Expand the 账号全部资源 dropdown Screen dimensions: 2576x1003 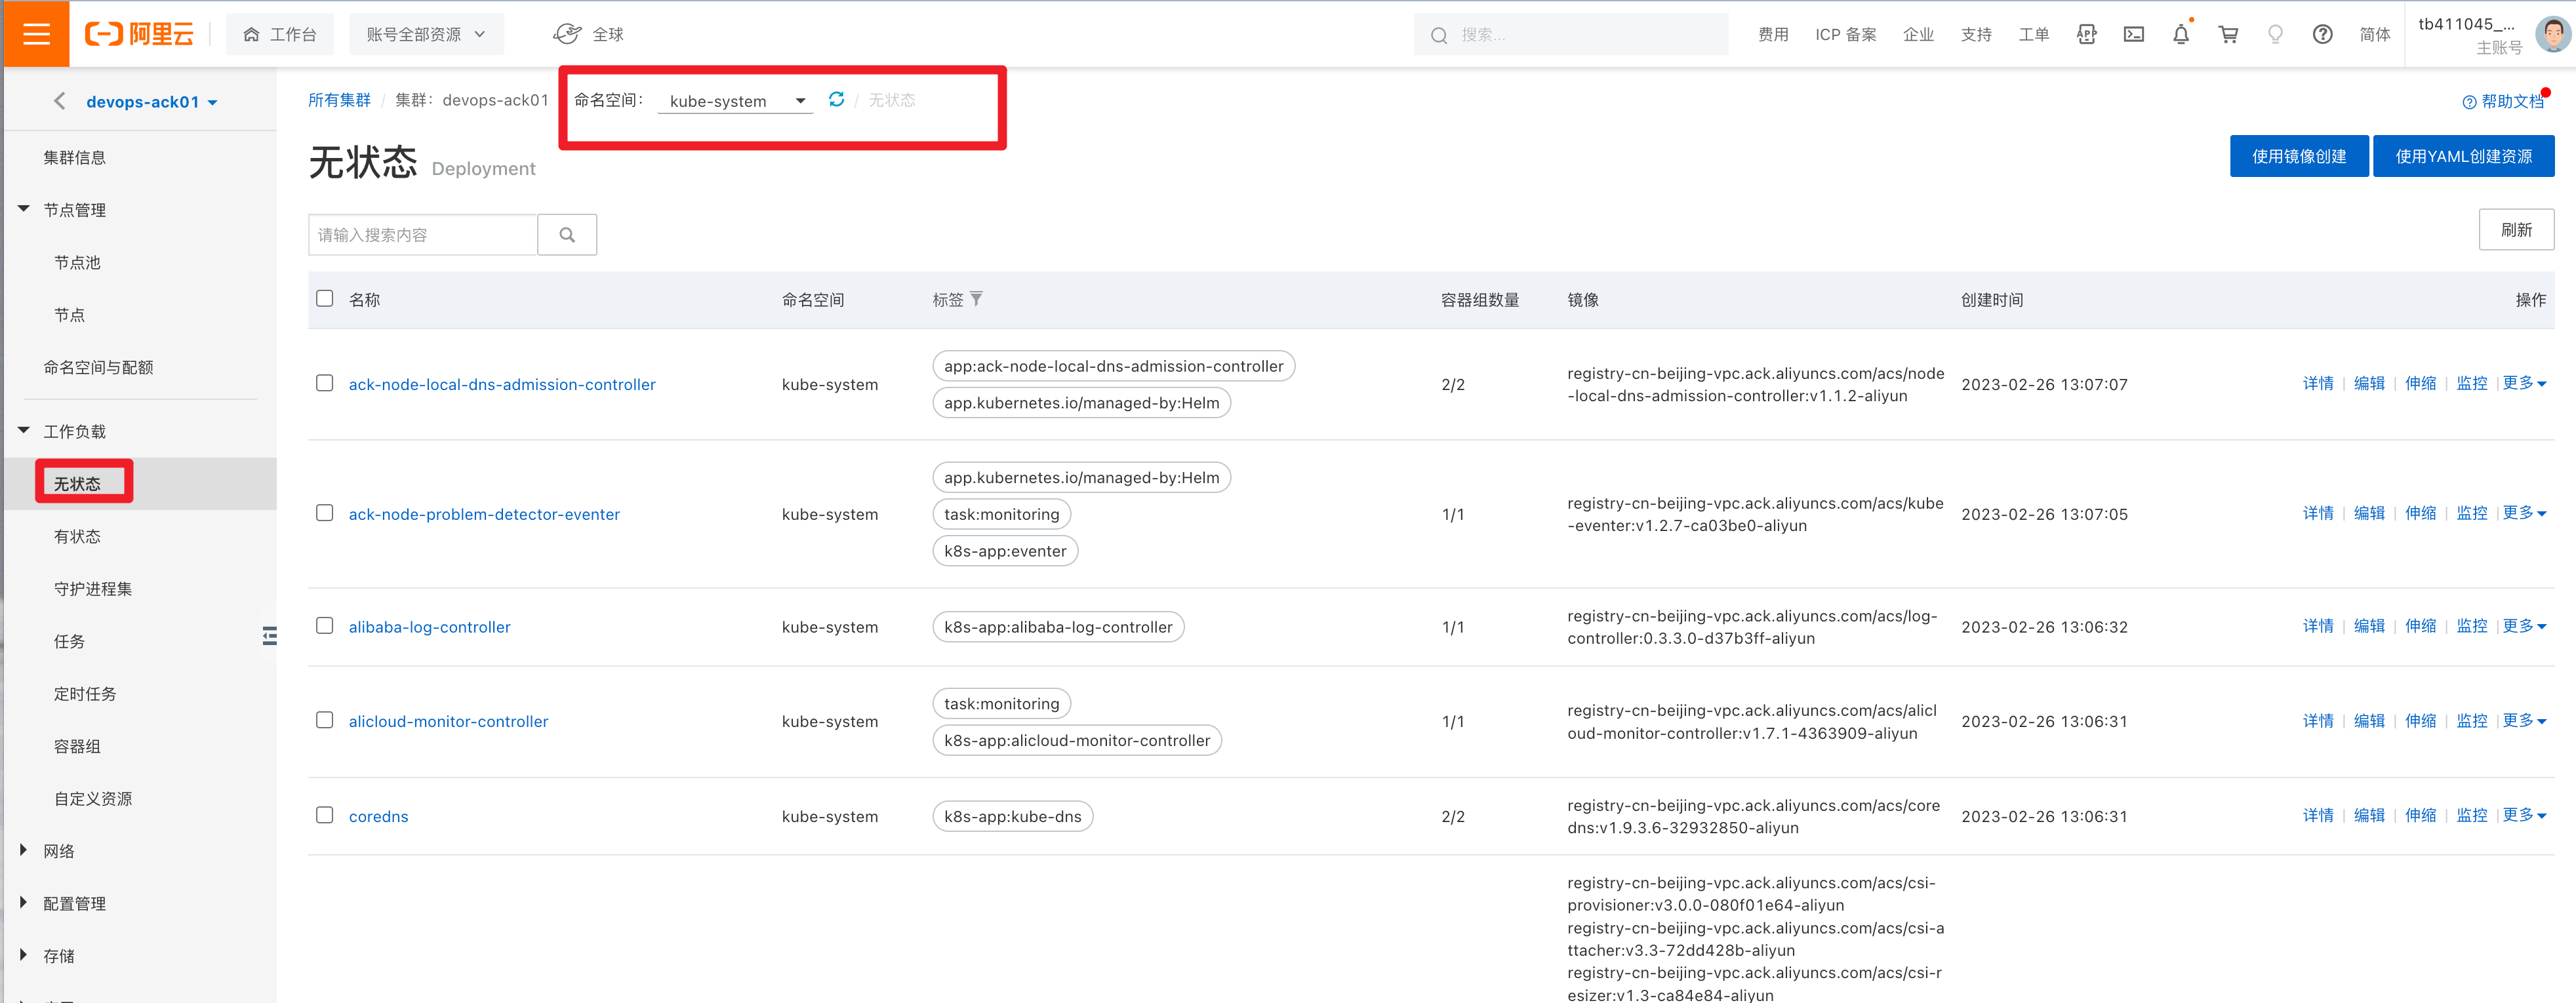pos(426,35)
